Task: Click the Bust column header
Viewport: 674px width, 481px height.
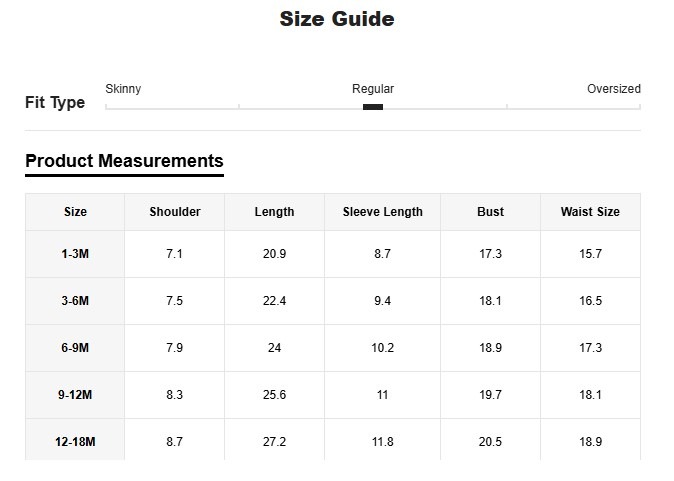Action: tap(490, 212)
